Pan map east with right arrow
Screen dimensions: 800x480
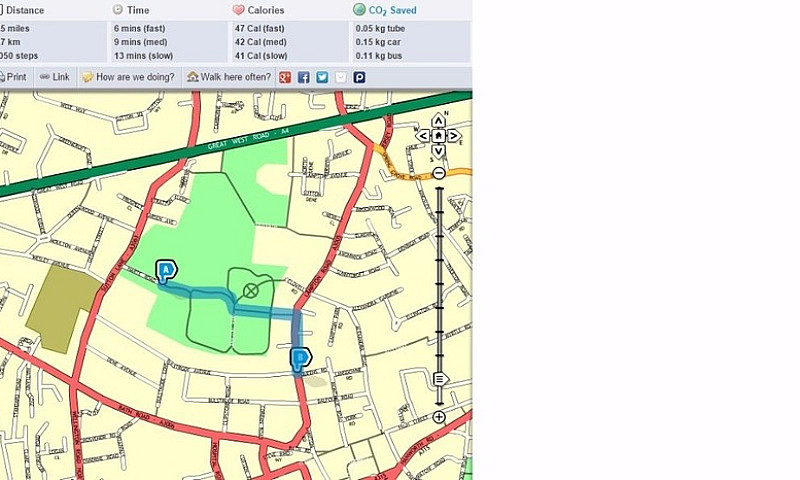coord(454,136)
